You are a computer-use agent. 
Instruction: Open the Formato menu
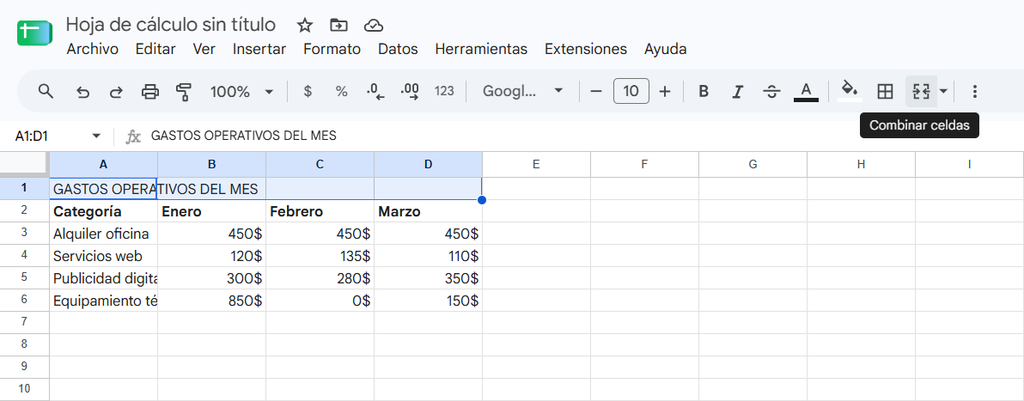332,49
